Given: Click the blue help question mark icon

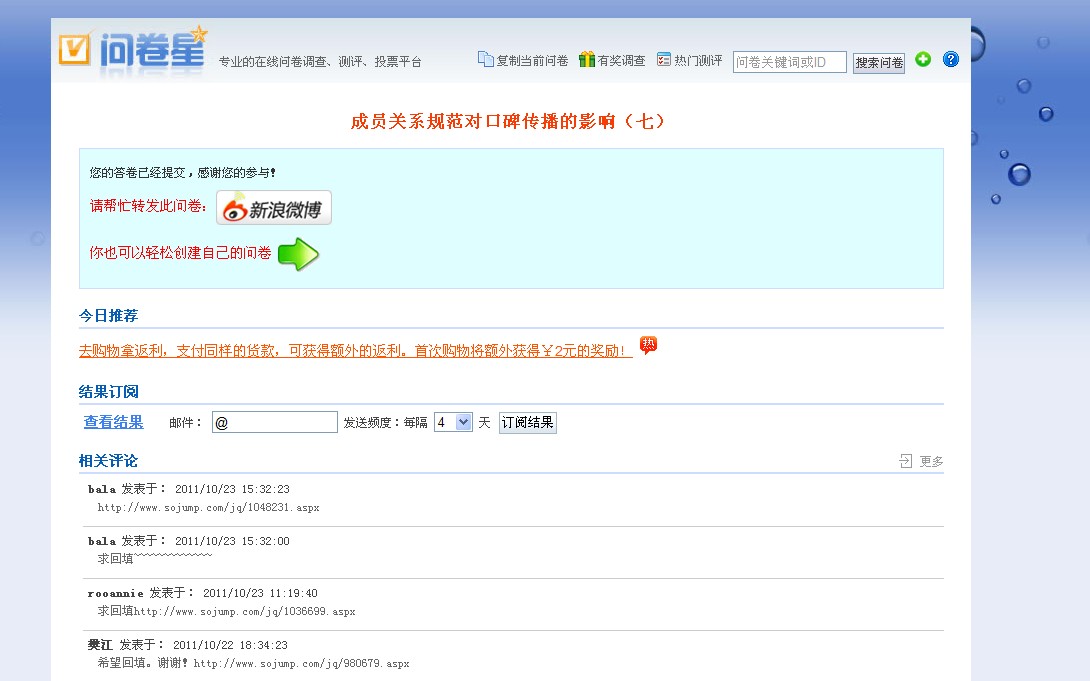Looking at the screenshot, I should coord(950,59).
